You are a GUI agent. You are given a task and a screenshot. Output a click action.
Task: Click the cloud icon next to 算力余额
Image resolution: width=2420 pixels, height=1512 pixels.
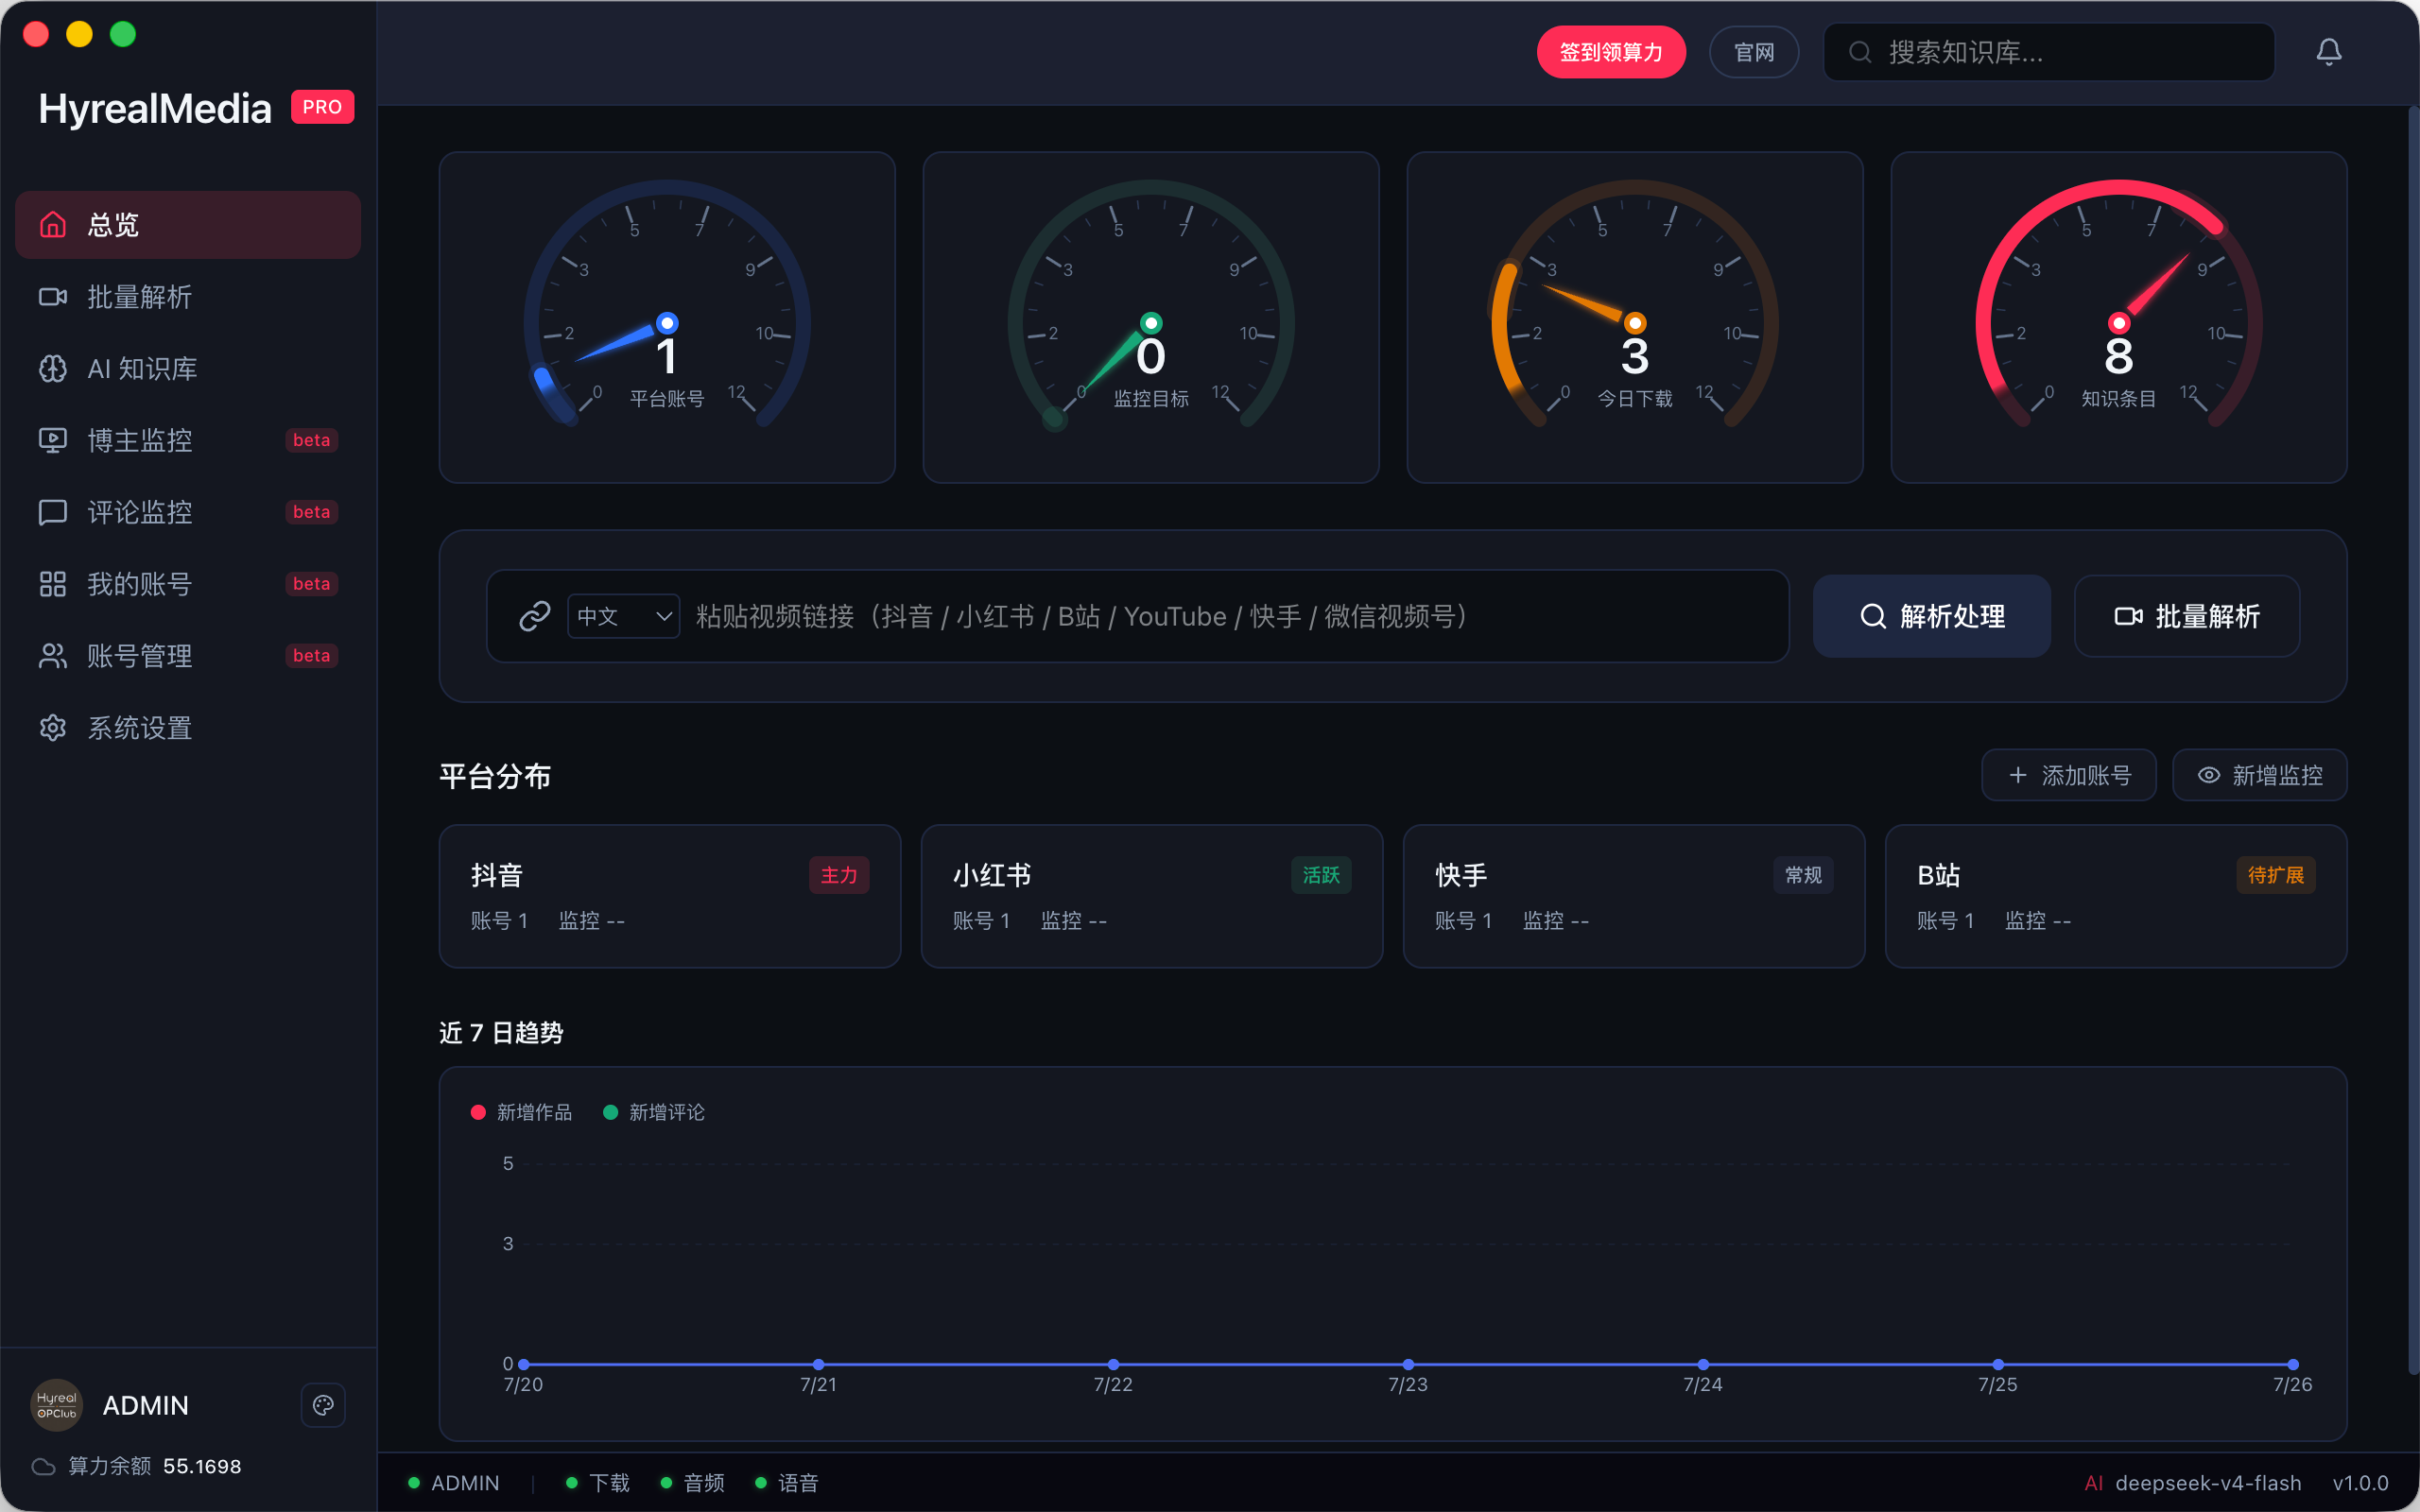tap(43, 1466)
